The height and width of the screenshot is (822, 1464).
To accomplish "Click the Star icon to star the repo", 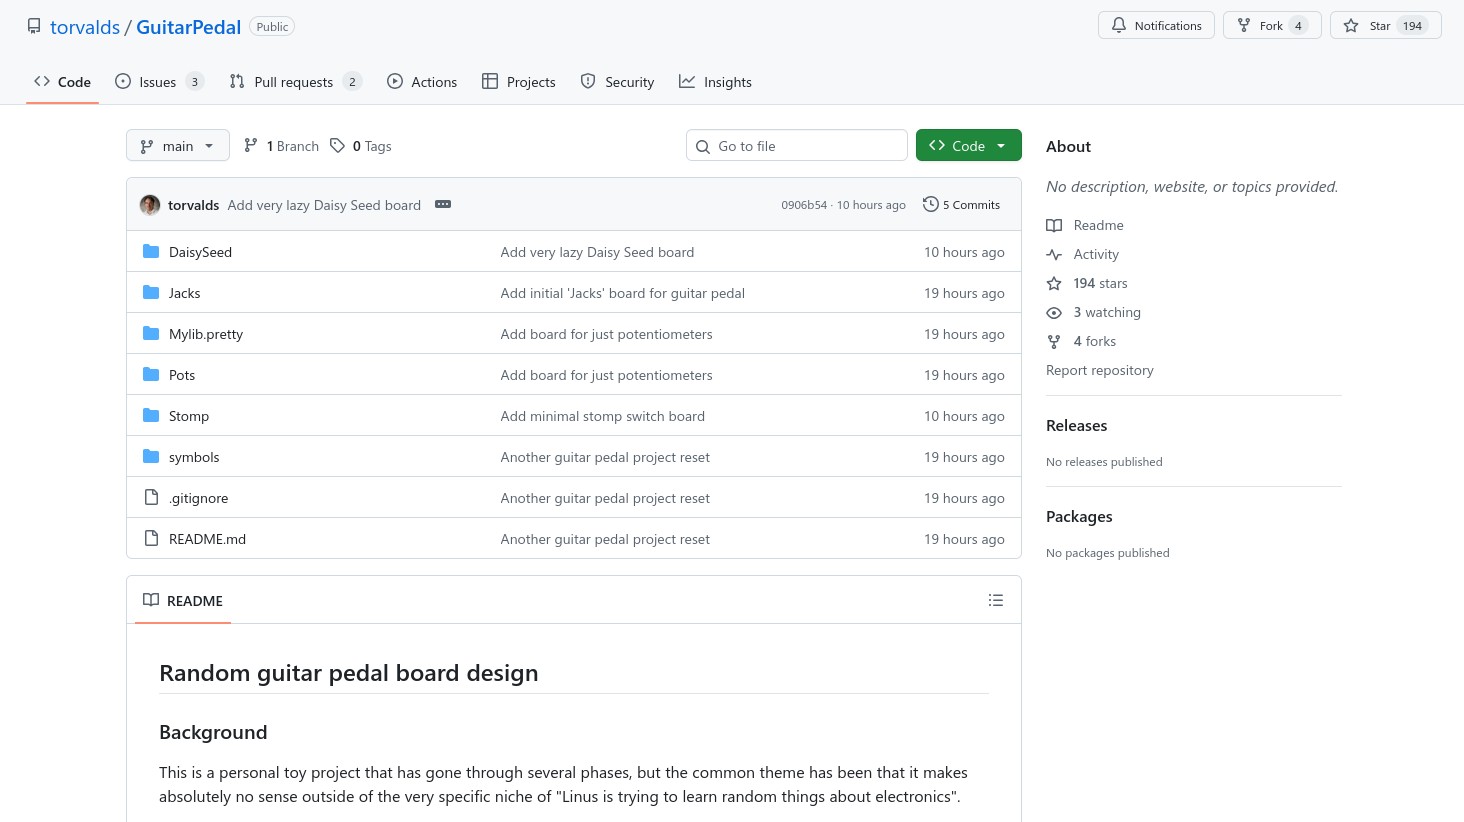I will pos(1351,25).
